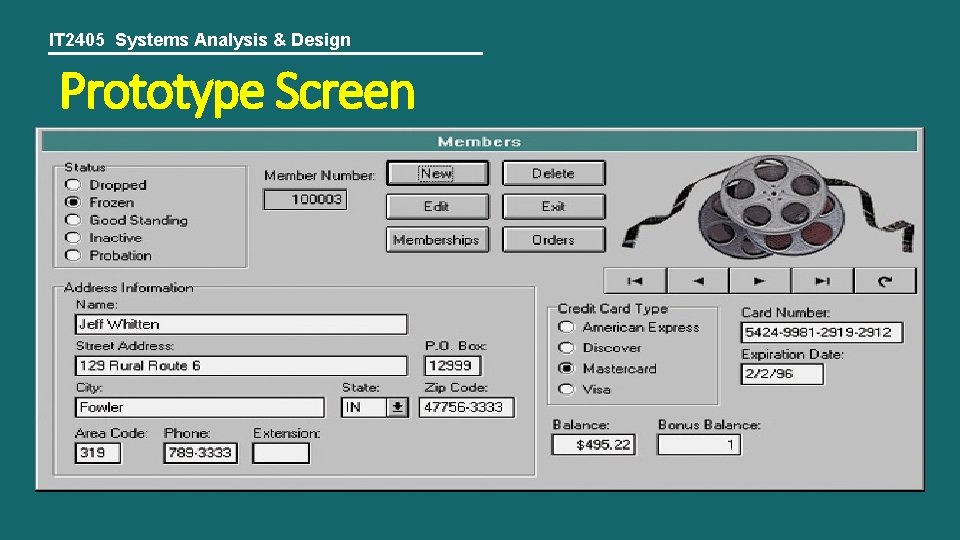Choose American Express card type

567,328
